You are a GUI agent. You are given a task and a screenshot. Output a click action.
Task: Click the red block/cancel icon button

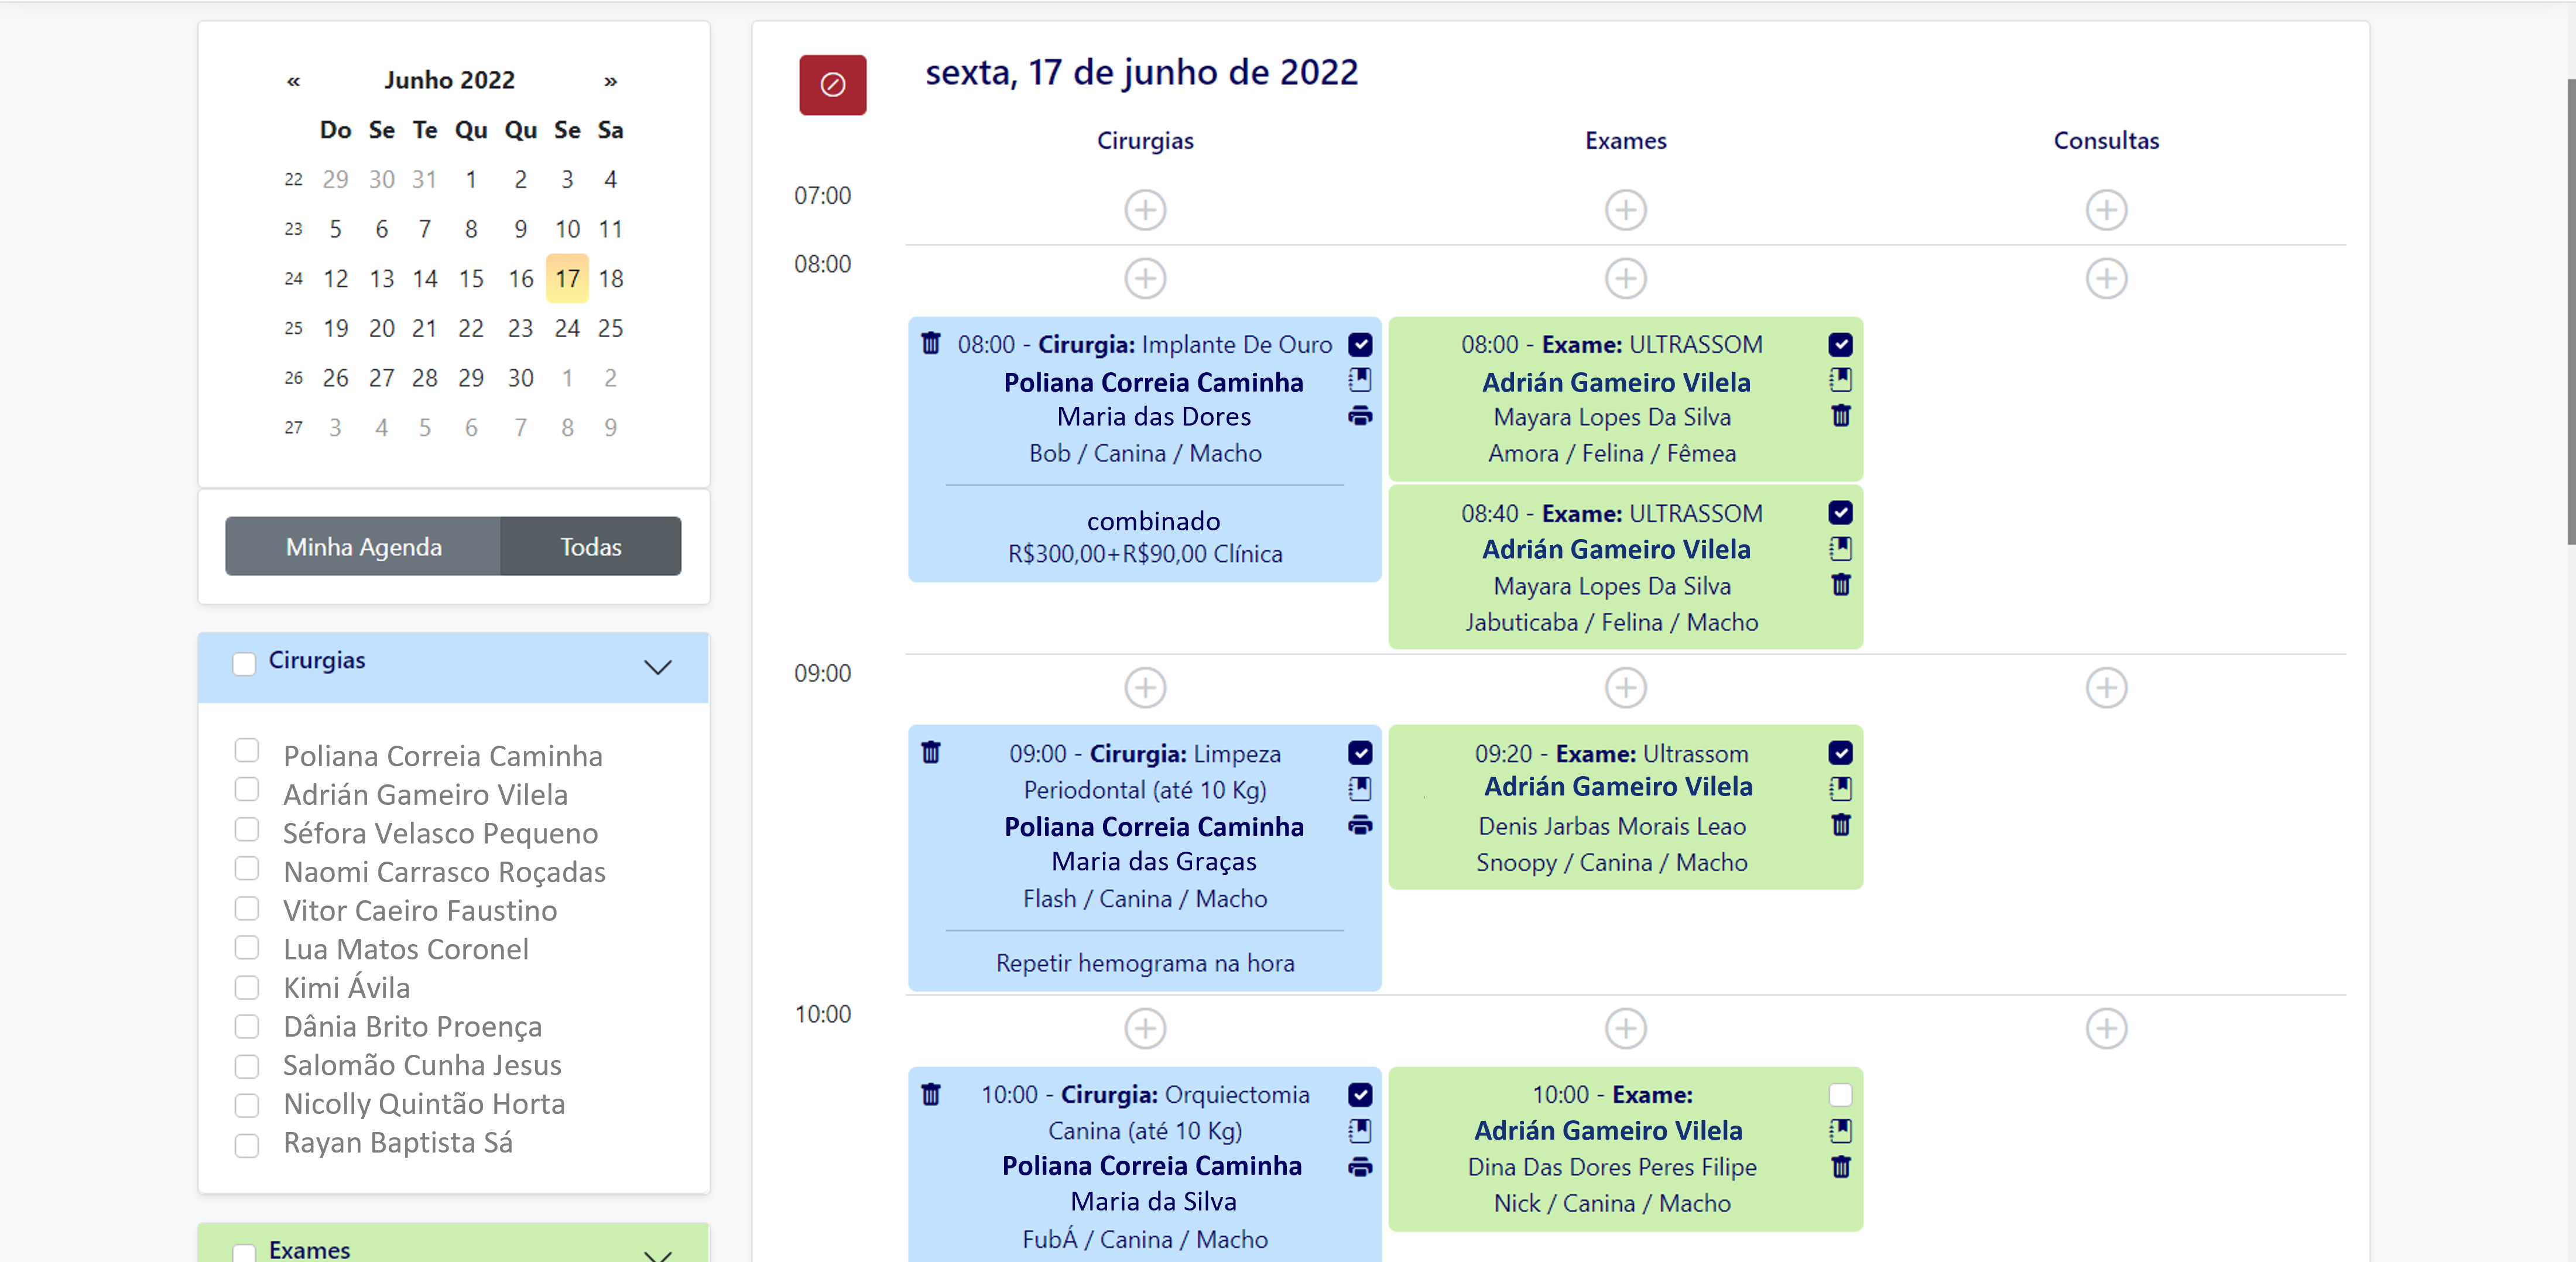point(832,85)
